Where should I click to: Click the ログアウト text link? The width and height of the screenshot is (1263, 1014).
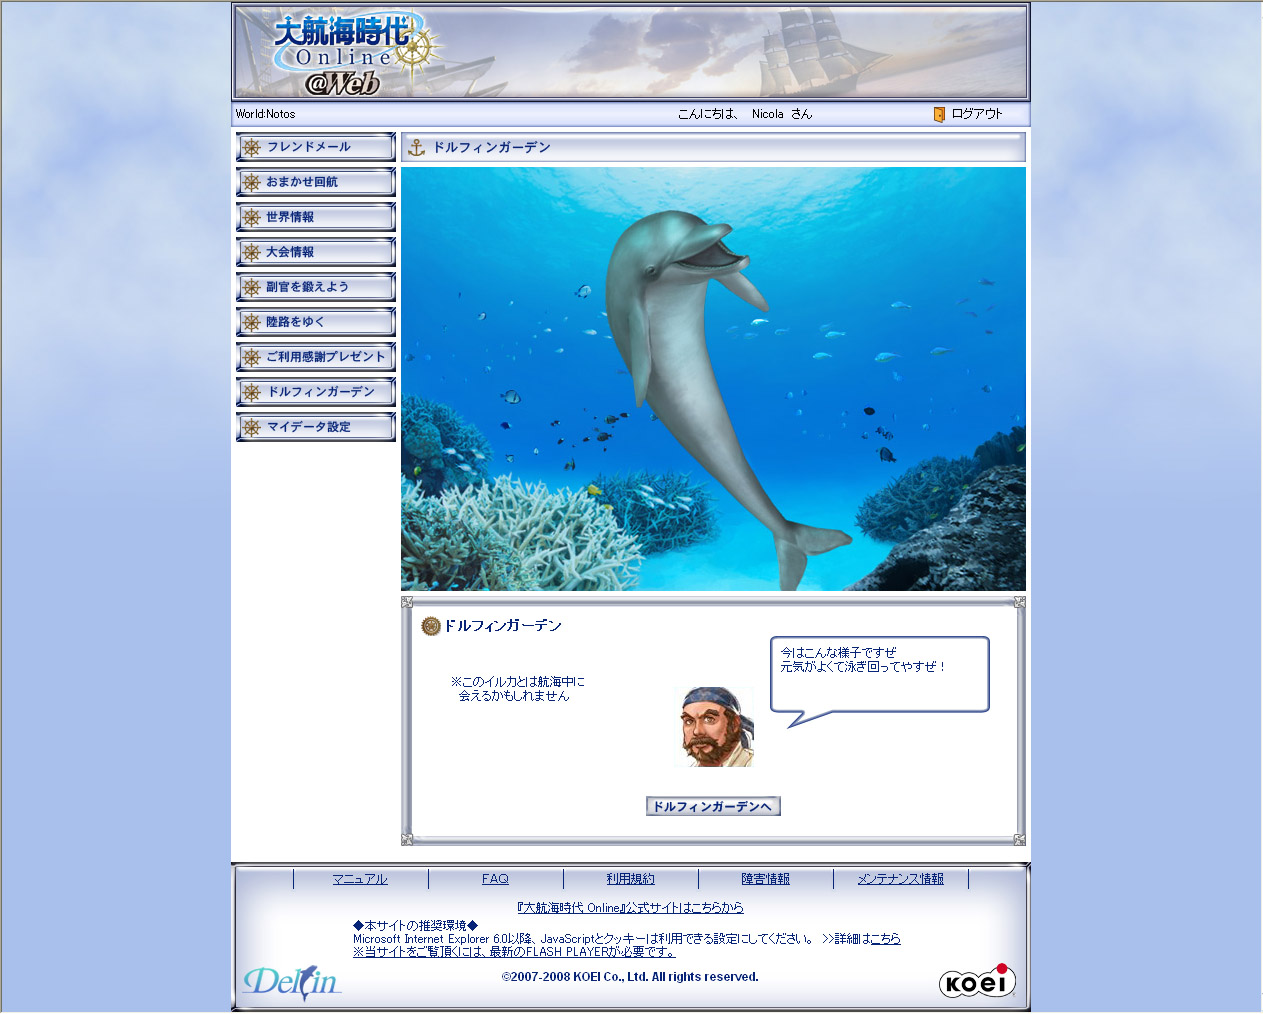[977, 114]
